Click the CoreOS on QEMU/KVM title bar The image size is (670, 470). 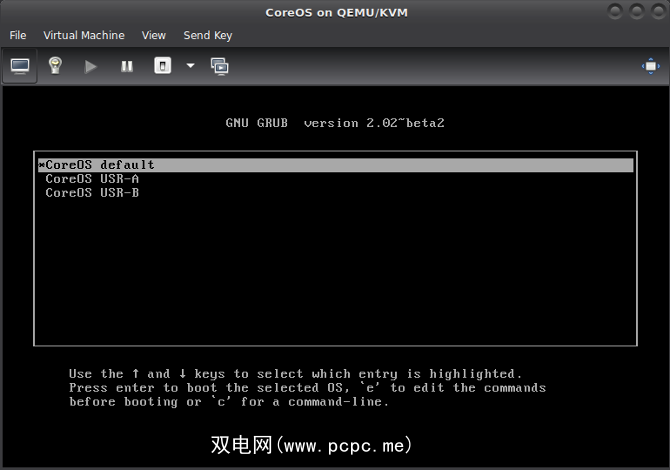point(336,12)
